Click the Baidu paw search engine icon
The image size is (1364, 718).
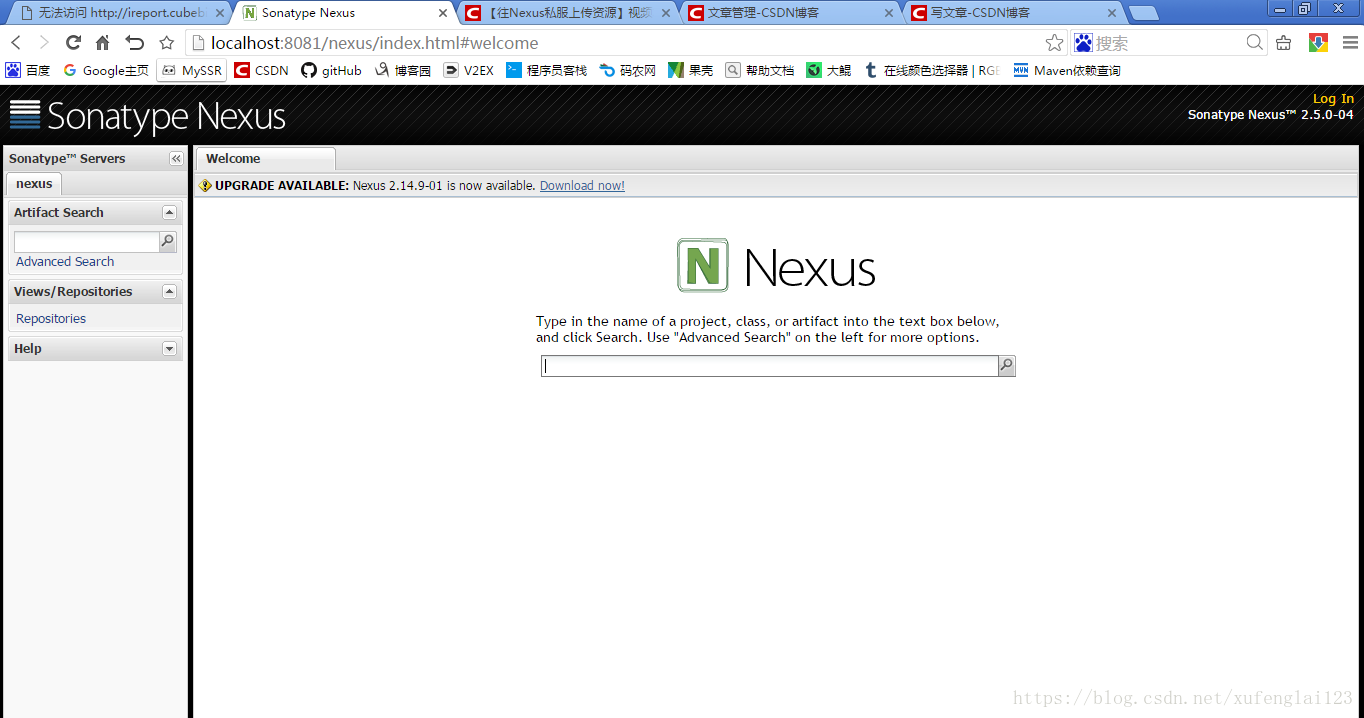click(x=1083, y=43)
